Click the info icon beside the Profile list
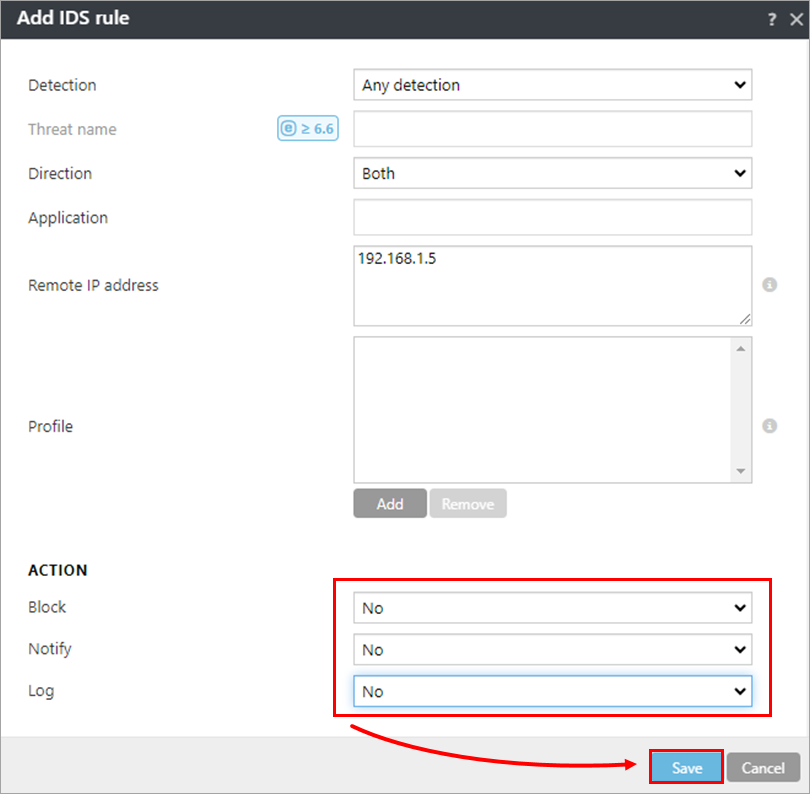810x794 pixels. (769, 425)
